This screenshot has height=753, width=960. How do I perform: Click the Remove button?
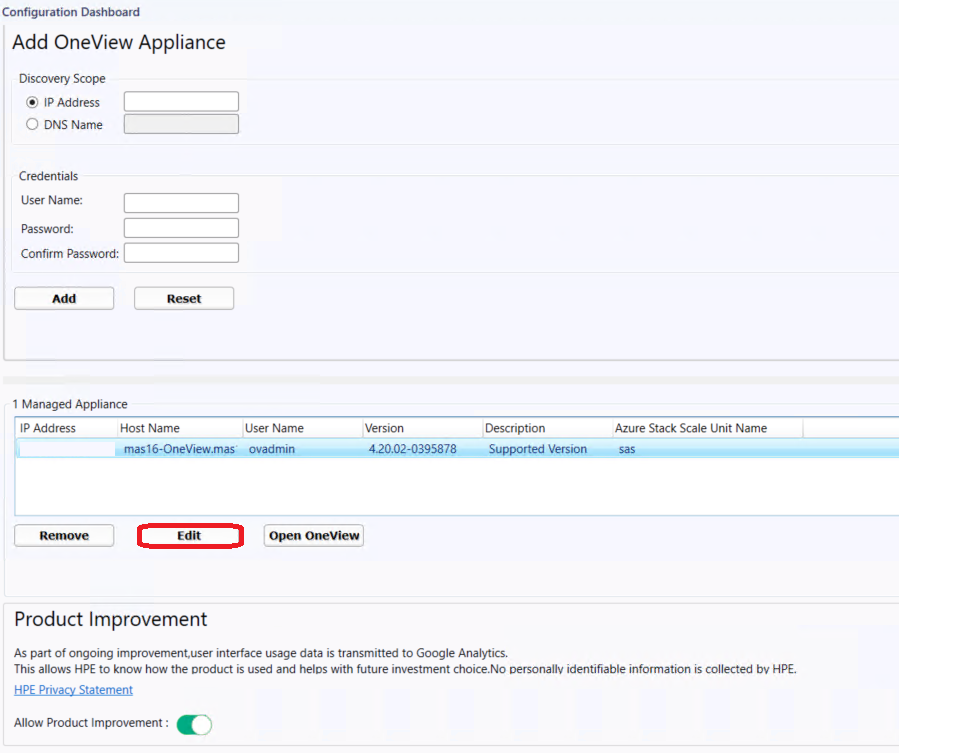[63, 535]
